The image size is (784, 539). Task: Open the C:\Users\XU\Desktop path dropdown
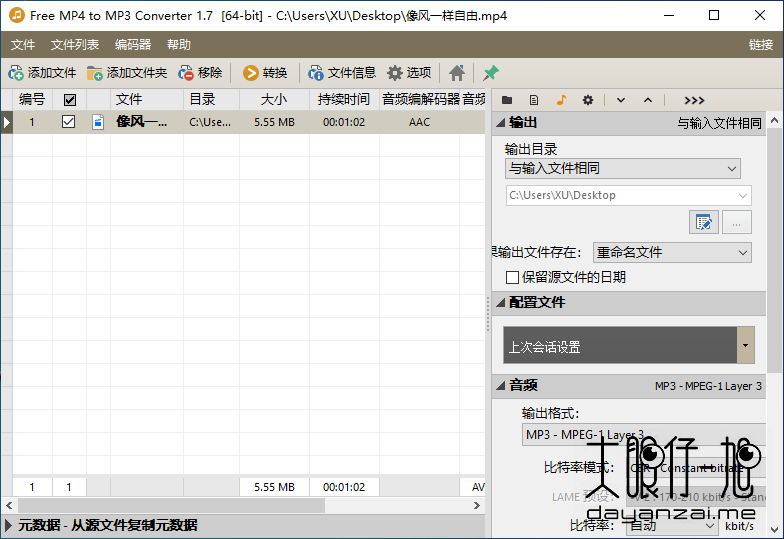(x=628, y=196)
